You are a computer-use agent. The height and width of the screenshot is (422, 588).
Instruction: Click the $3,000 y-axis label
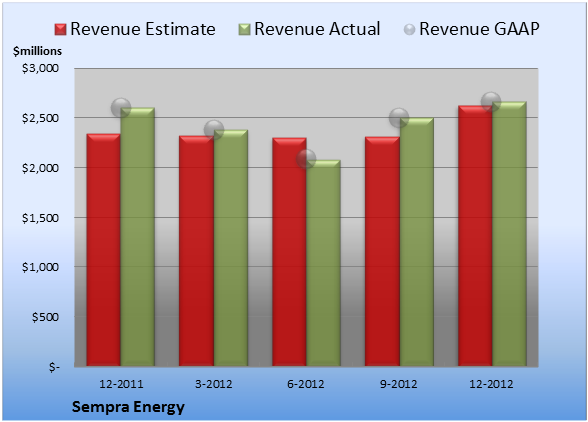click(x=40, y=68)
